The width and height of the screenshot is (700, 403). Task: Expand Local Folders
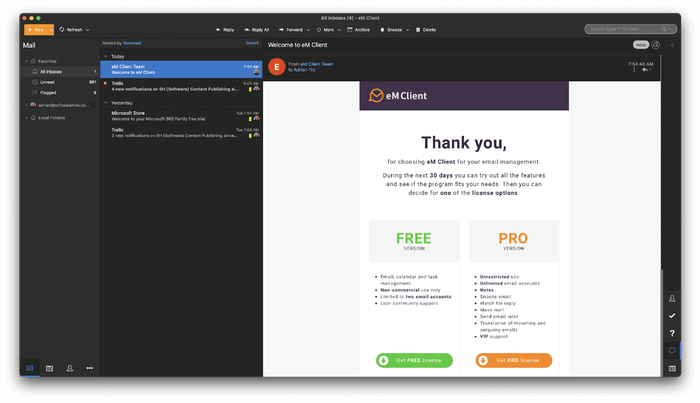[x=26, y=118]
